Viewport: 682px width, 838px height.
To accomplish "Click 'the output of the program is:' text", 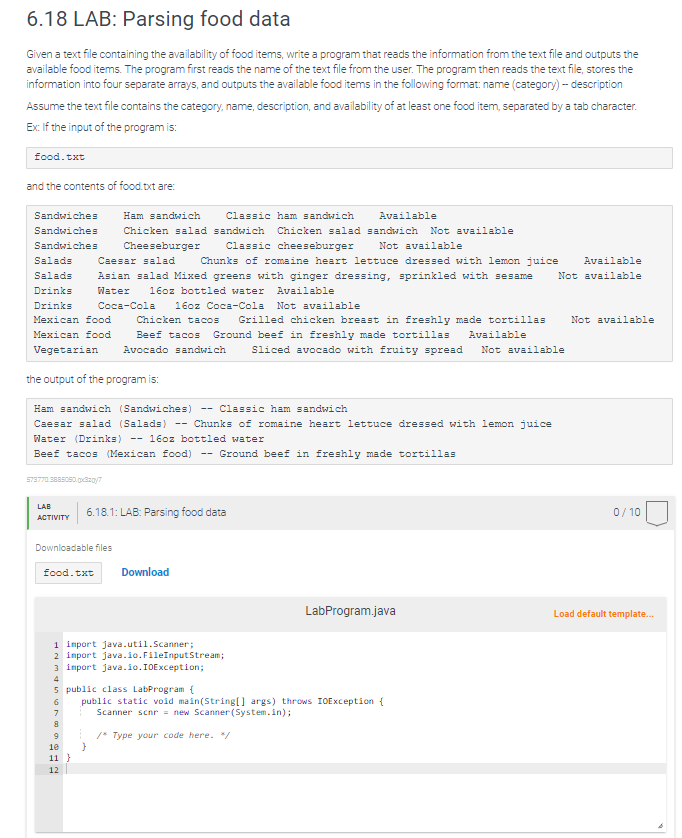I will (92, 379).
